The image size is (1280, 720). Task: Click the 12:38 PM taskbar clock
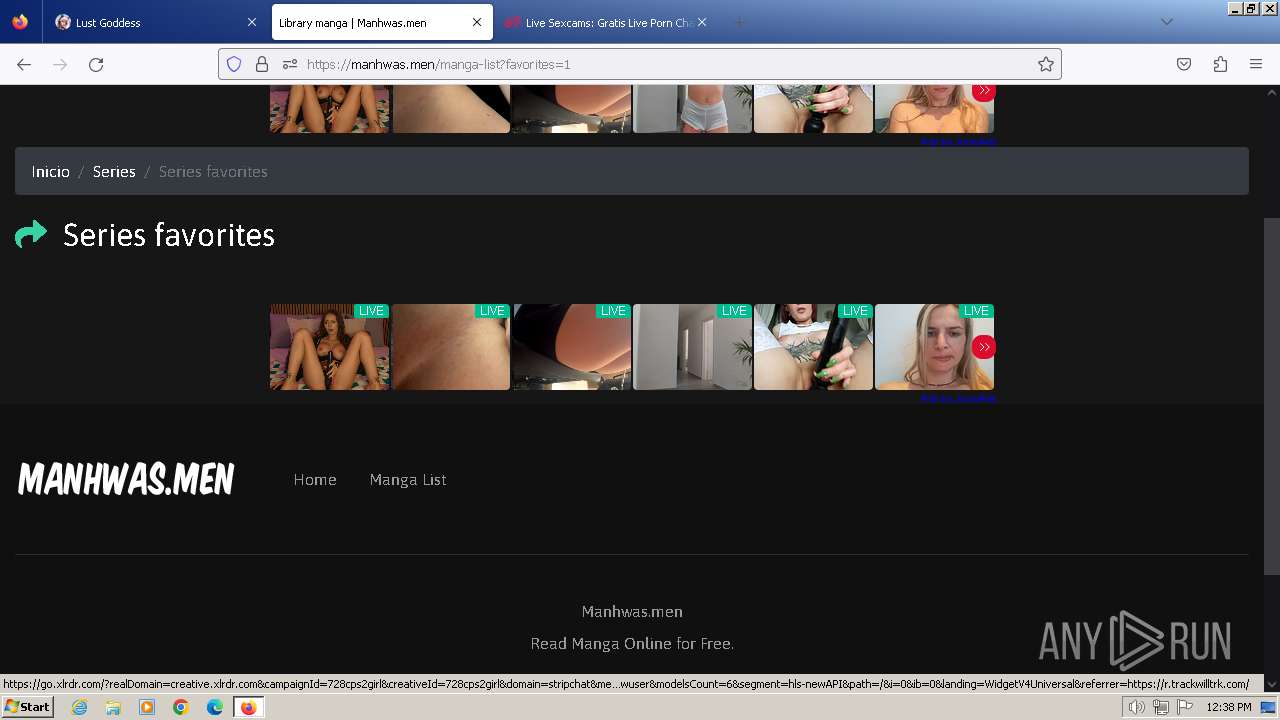pyautogui.click(x=1229, y=707)
